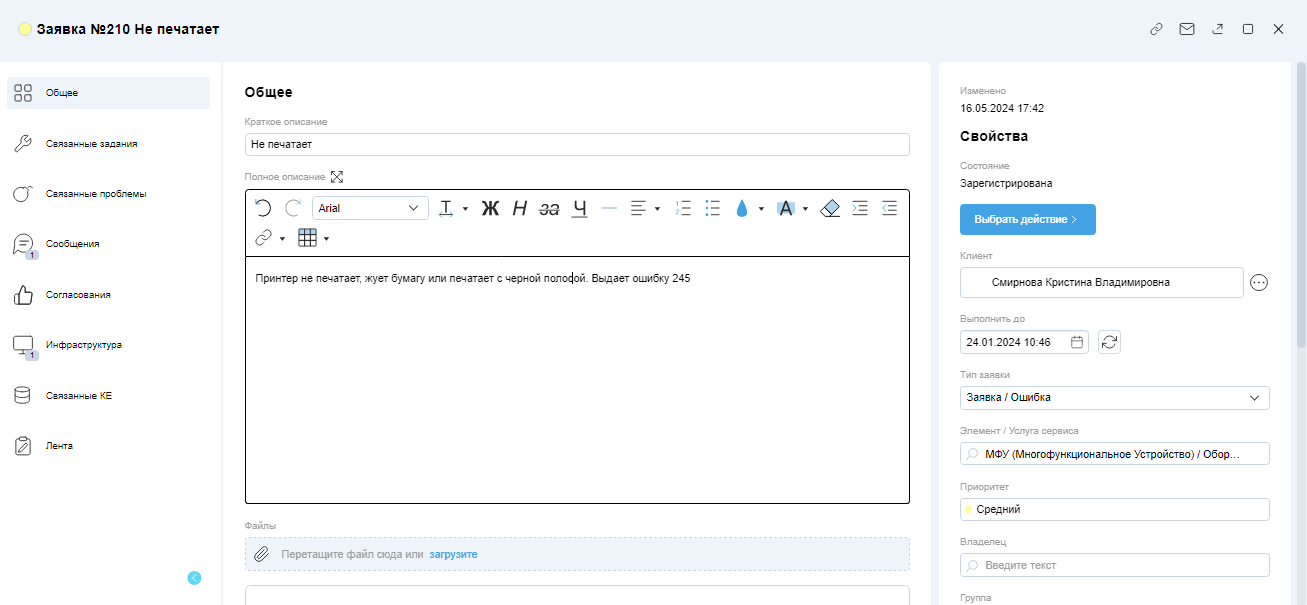This screenshot has height=605, width=1307.
Task: Click the paperclip attachment icon
Action: [262, 554]
